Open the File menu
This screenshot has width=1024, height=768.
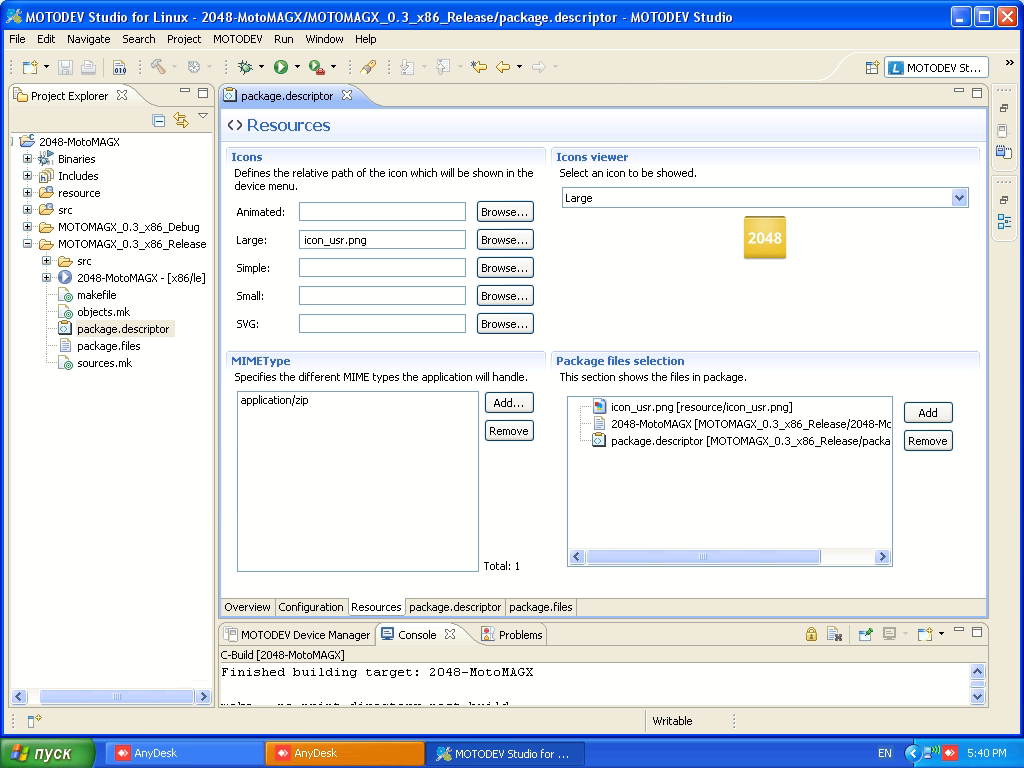pos(17,39)
